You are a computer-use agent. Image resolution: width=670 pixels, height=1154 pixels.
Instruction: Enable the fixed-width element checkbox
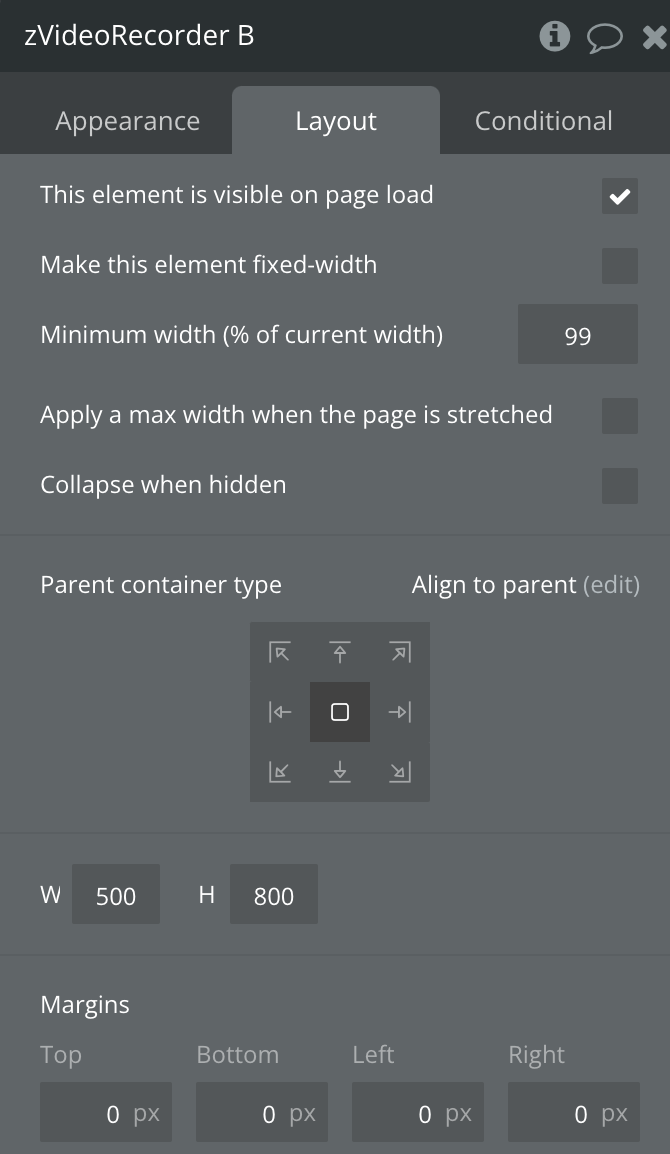point(619,266)
